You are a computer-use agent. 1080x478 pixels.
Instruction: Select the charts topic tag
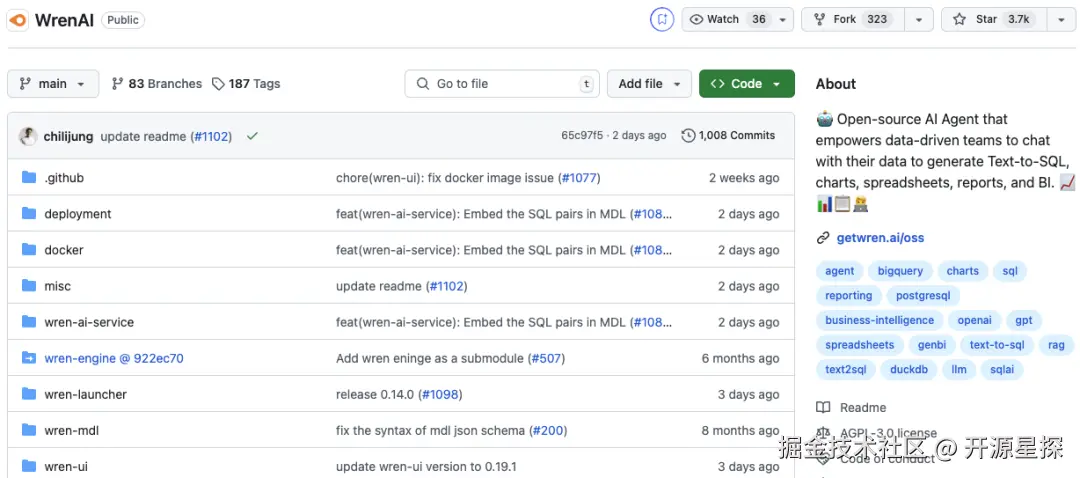[x=962, y=271]
